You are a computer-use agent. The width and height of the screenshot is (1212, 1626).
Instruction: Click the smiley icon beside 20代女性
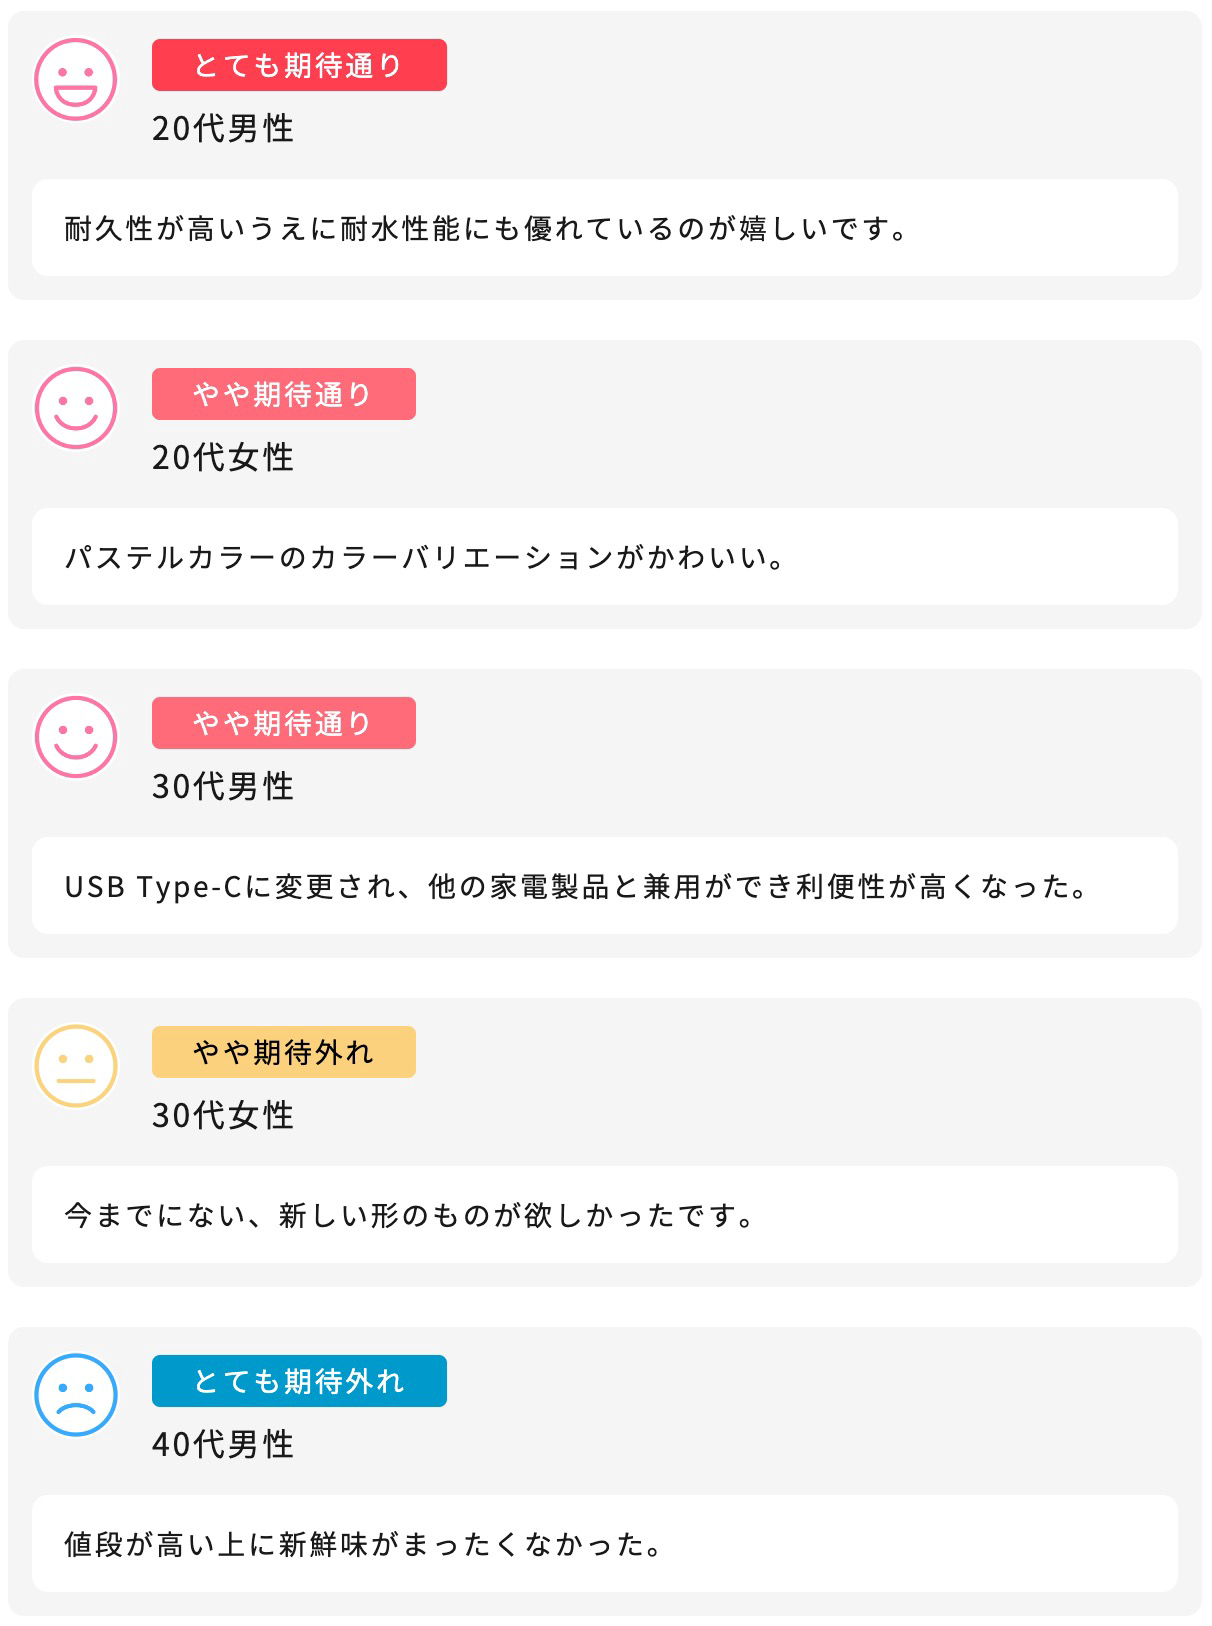(76, 408)
